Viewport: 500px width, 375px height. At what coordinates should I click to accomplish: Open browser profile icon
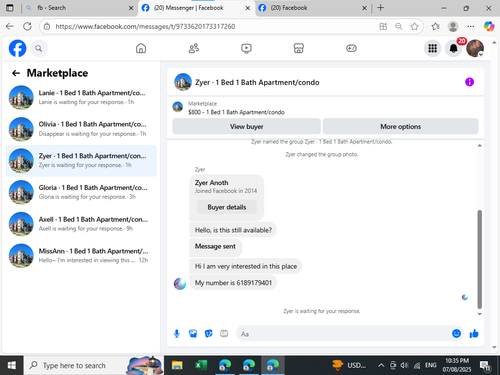[453, 26]
